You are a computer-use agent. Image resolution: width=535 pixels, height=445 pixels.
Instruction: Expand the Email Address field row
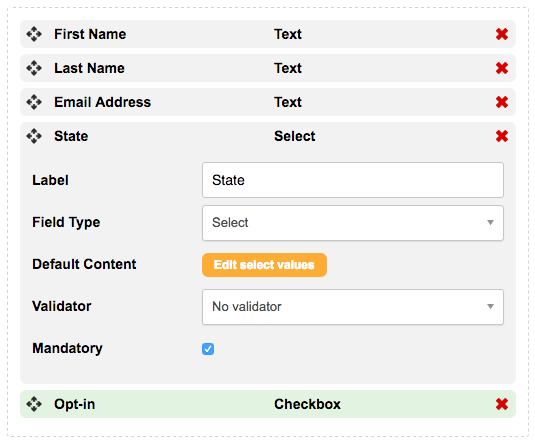click(268, 102)
